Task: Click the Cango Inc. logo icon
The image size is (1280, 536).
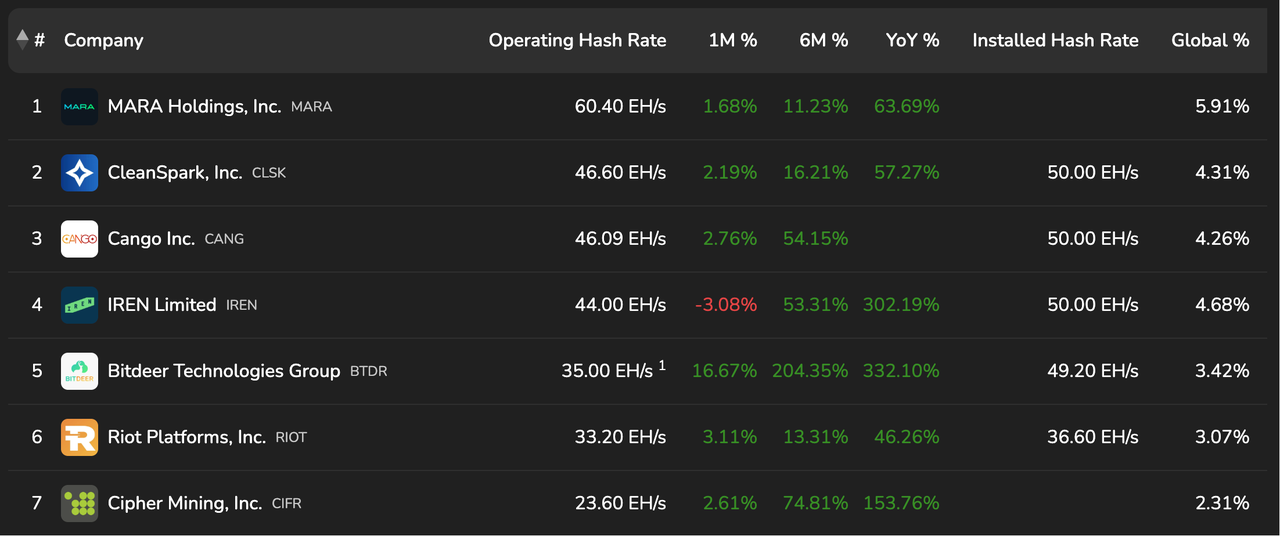Action: 79,239
